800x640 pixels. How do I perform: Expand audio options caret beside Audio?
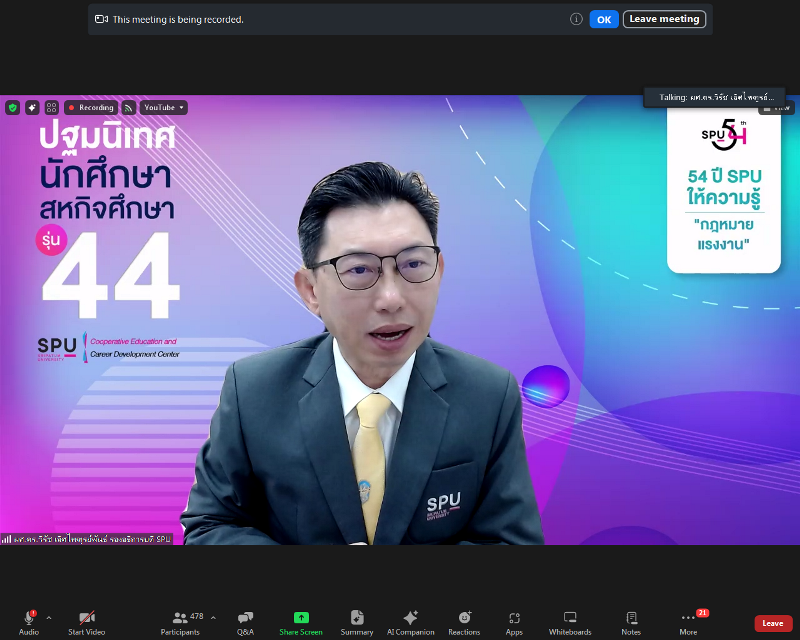[x=49, y=618]
